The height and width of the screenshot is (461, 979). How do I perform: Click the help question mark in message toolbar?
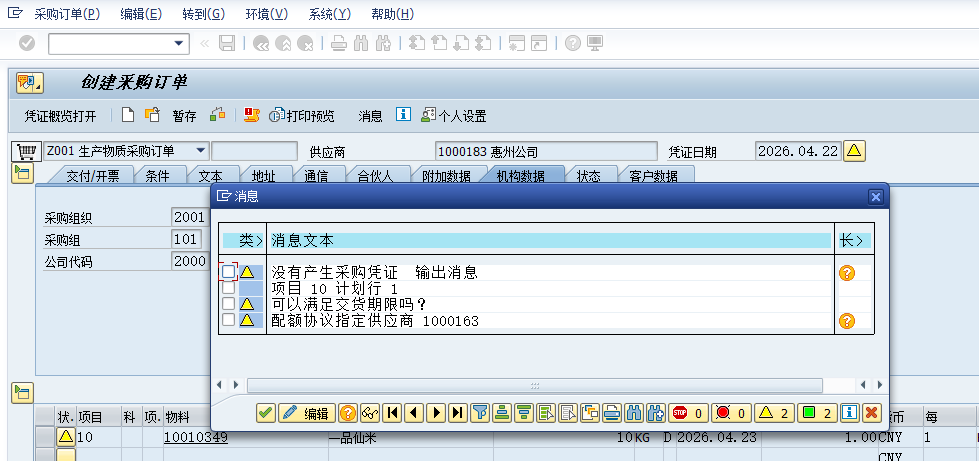pos(348,413)
